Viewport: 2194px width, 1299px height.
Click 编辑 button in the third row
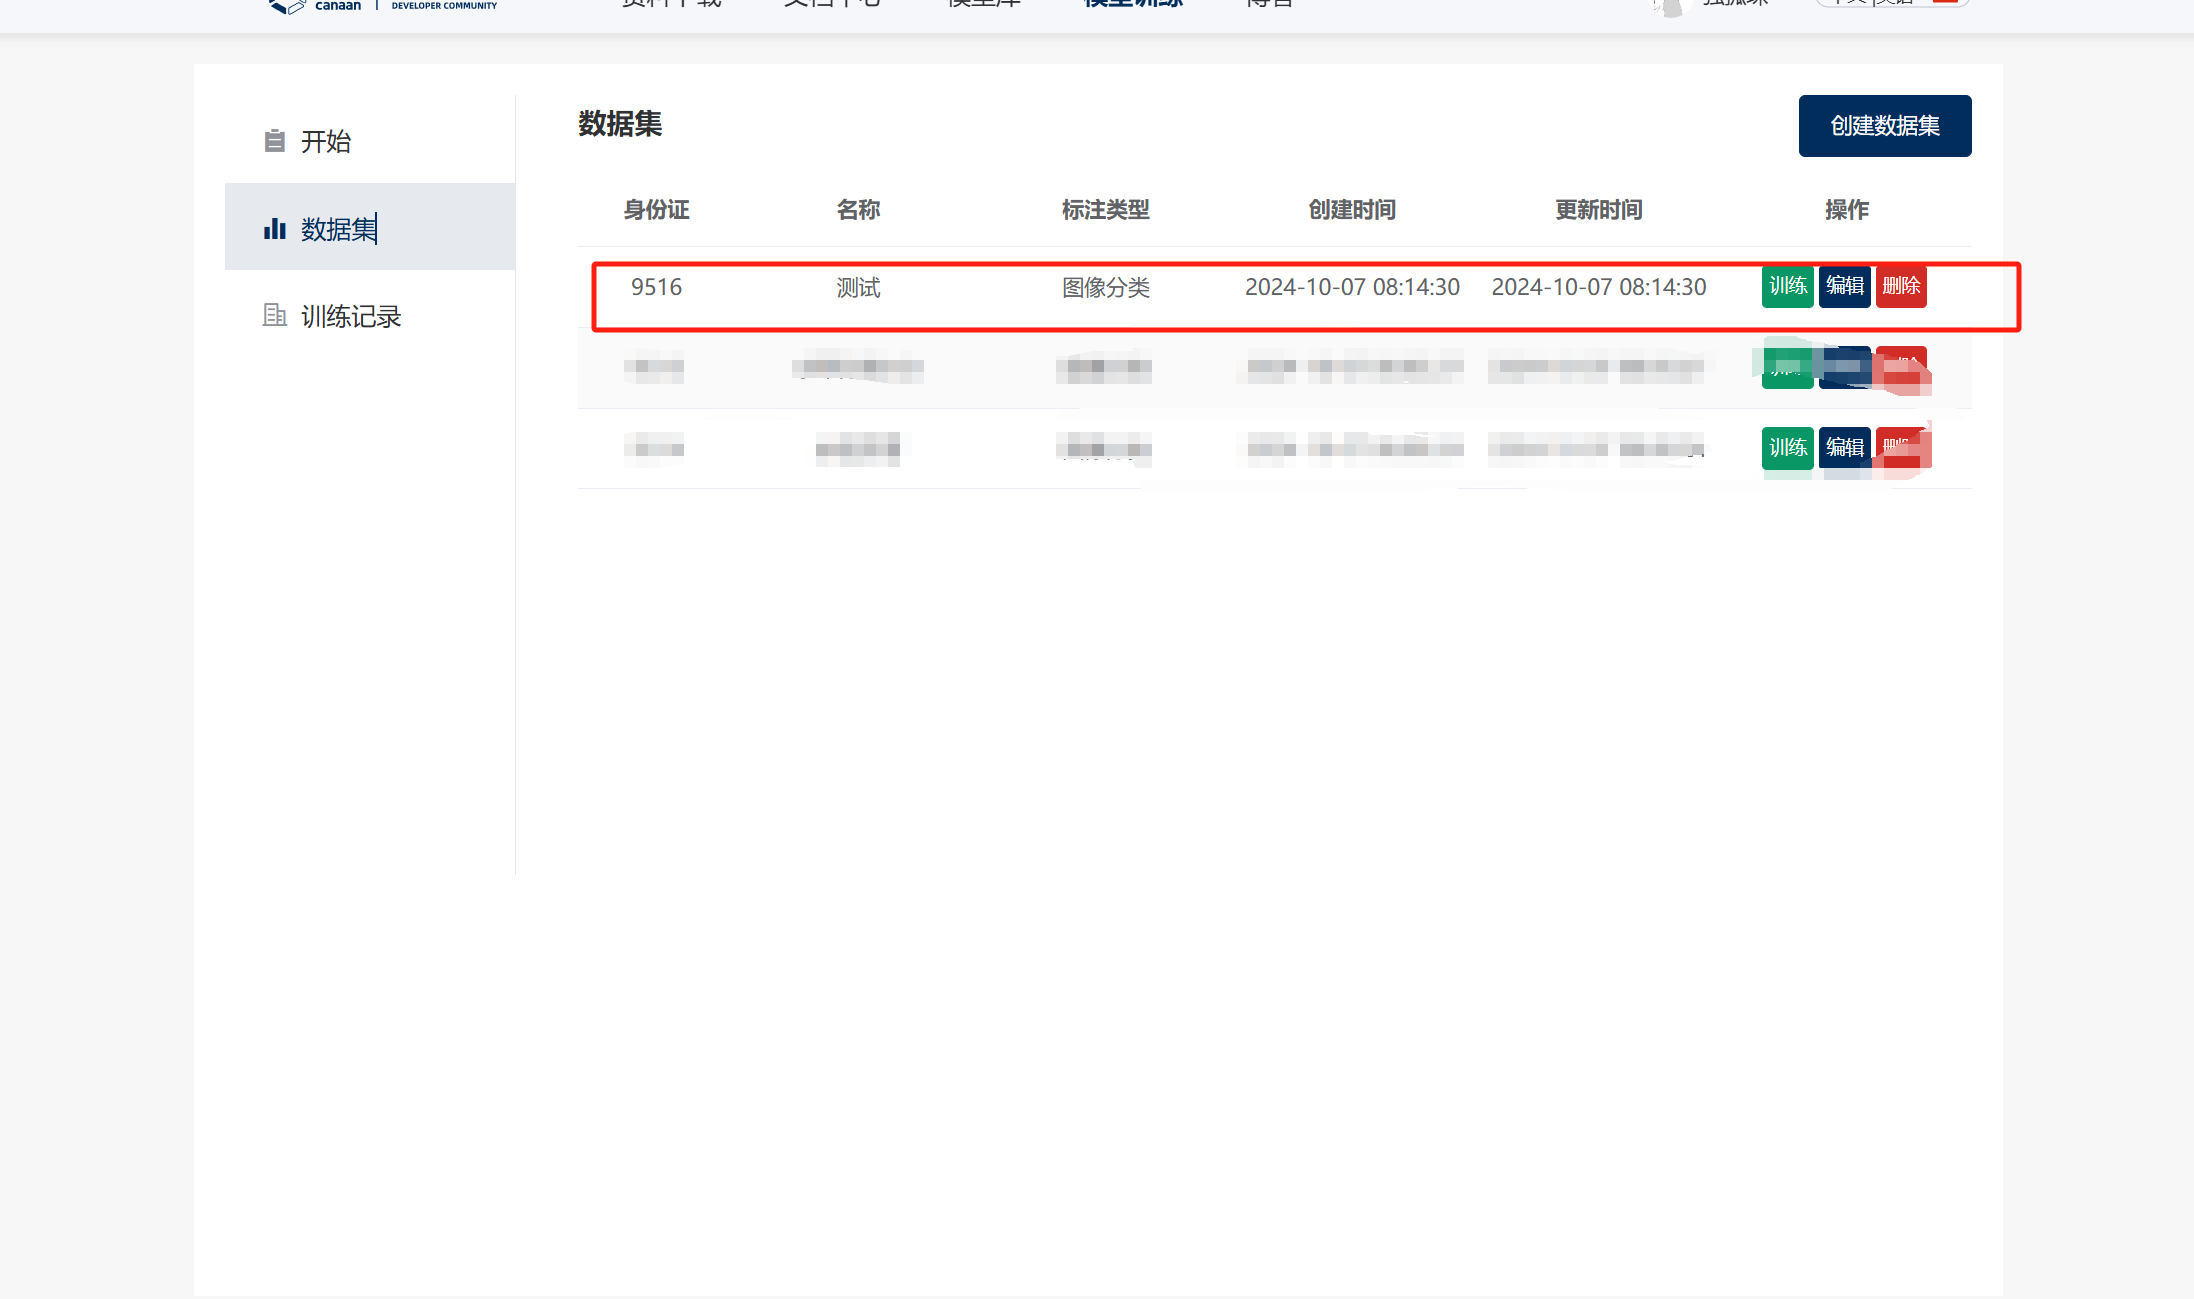(1844, 447)
